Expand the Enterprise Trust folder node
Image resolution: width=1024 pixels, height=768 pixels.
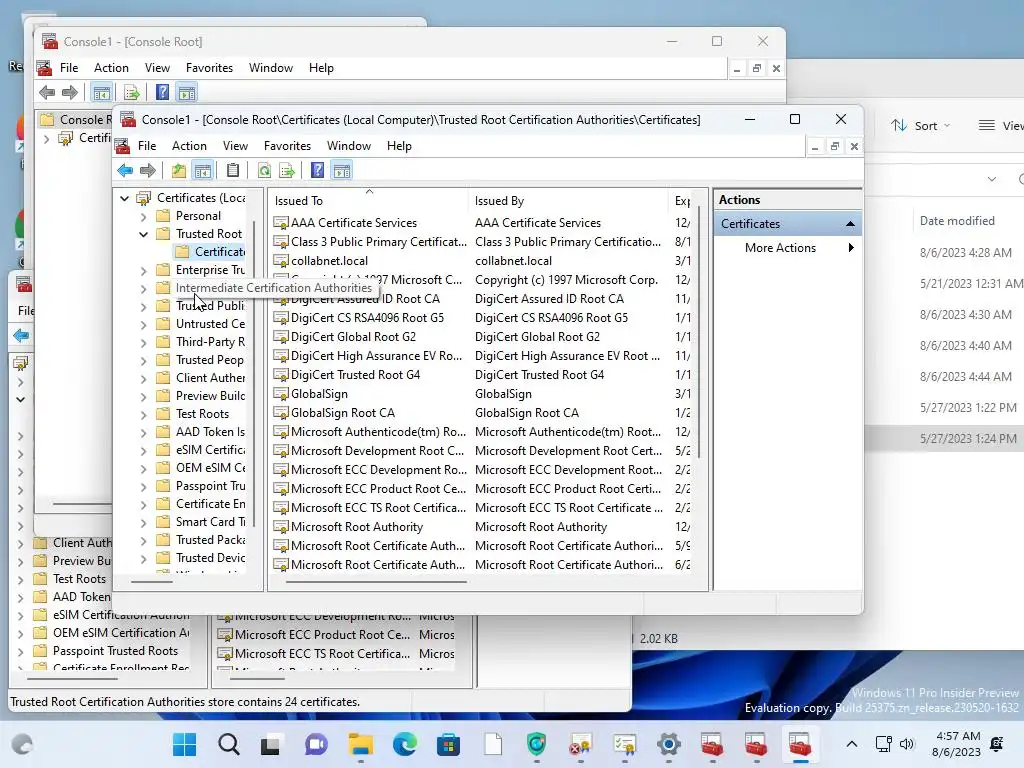coord(144,270)
